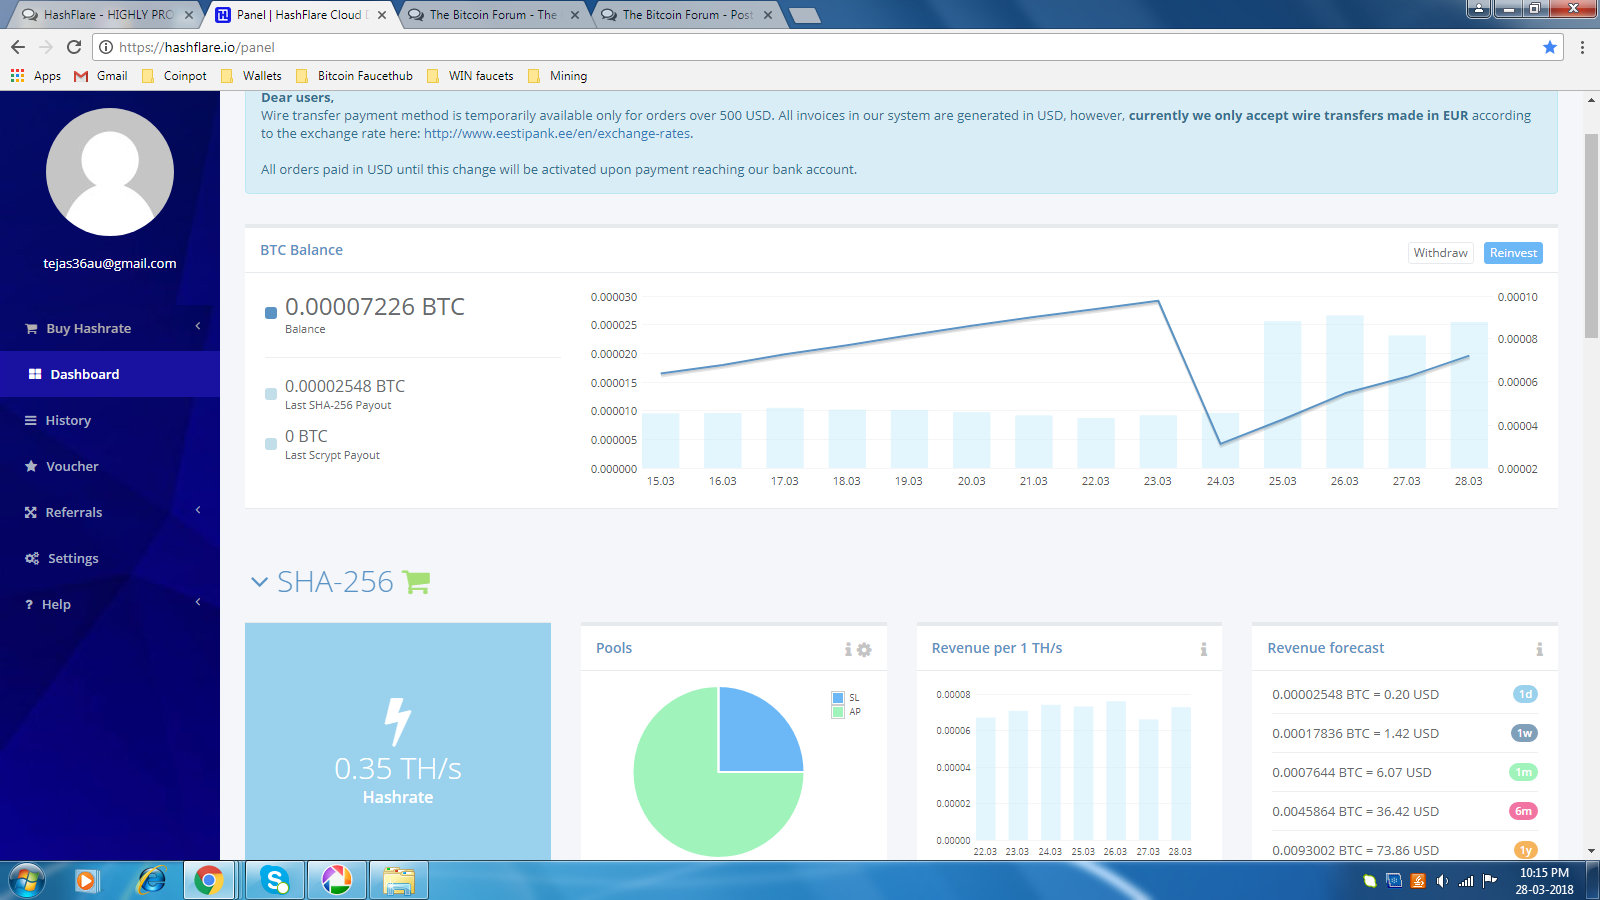Toggle Last Scrypt Payout series legend
The height and width of the screenshot is (900, 1600).
[270, 444]
